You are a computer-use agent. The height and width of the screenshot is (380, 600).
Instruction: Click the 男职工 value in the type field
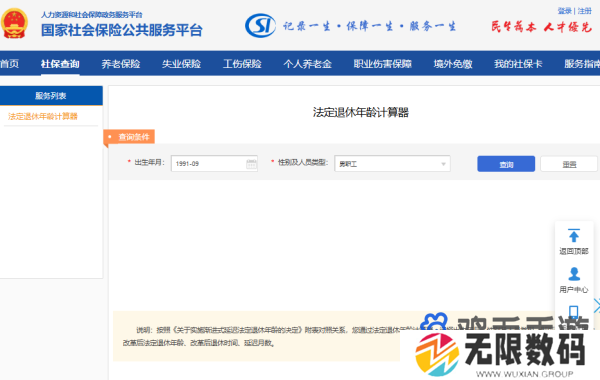pyautogui.click(x=348, y=164)
